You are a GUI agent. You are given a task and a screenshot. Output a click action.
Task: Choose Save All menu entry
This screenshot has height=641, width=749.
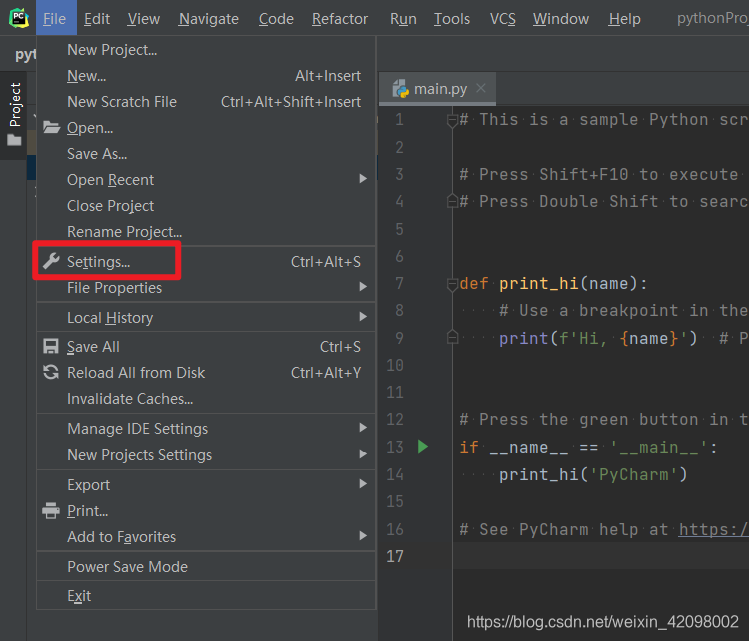206,346
